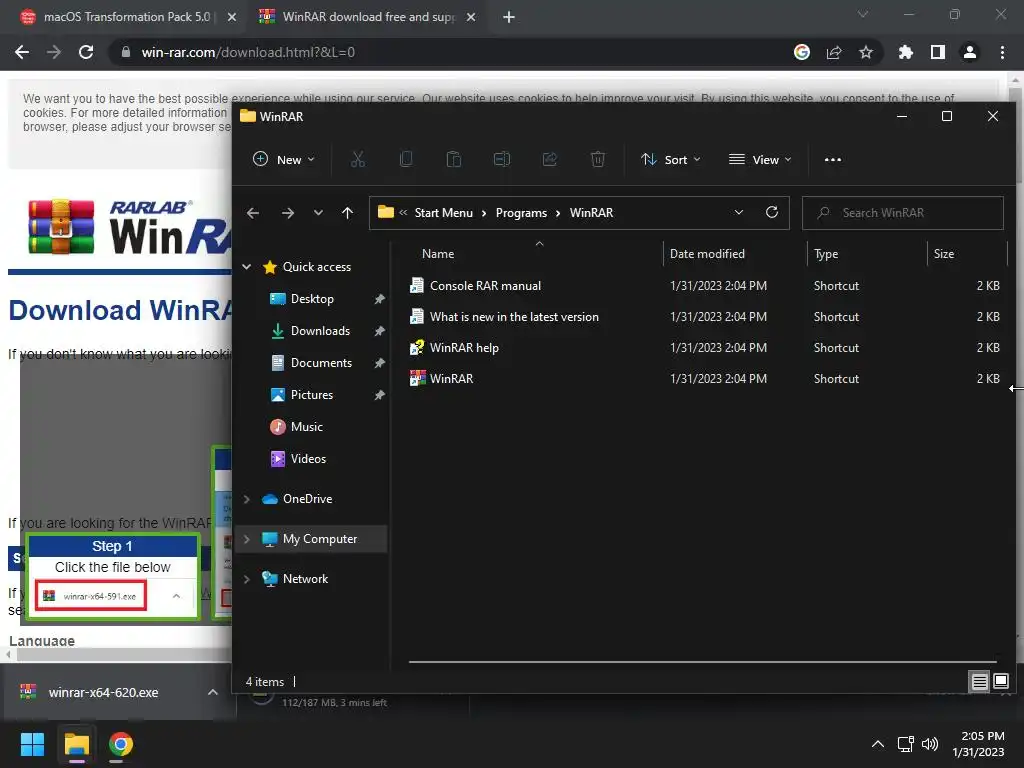Click the Rename icon in Explorer toolbar
Image resolution: width=1024 pixels, height=768 pixels.
(x=502, y=159)
